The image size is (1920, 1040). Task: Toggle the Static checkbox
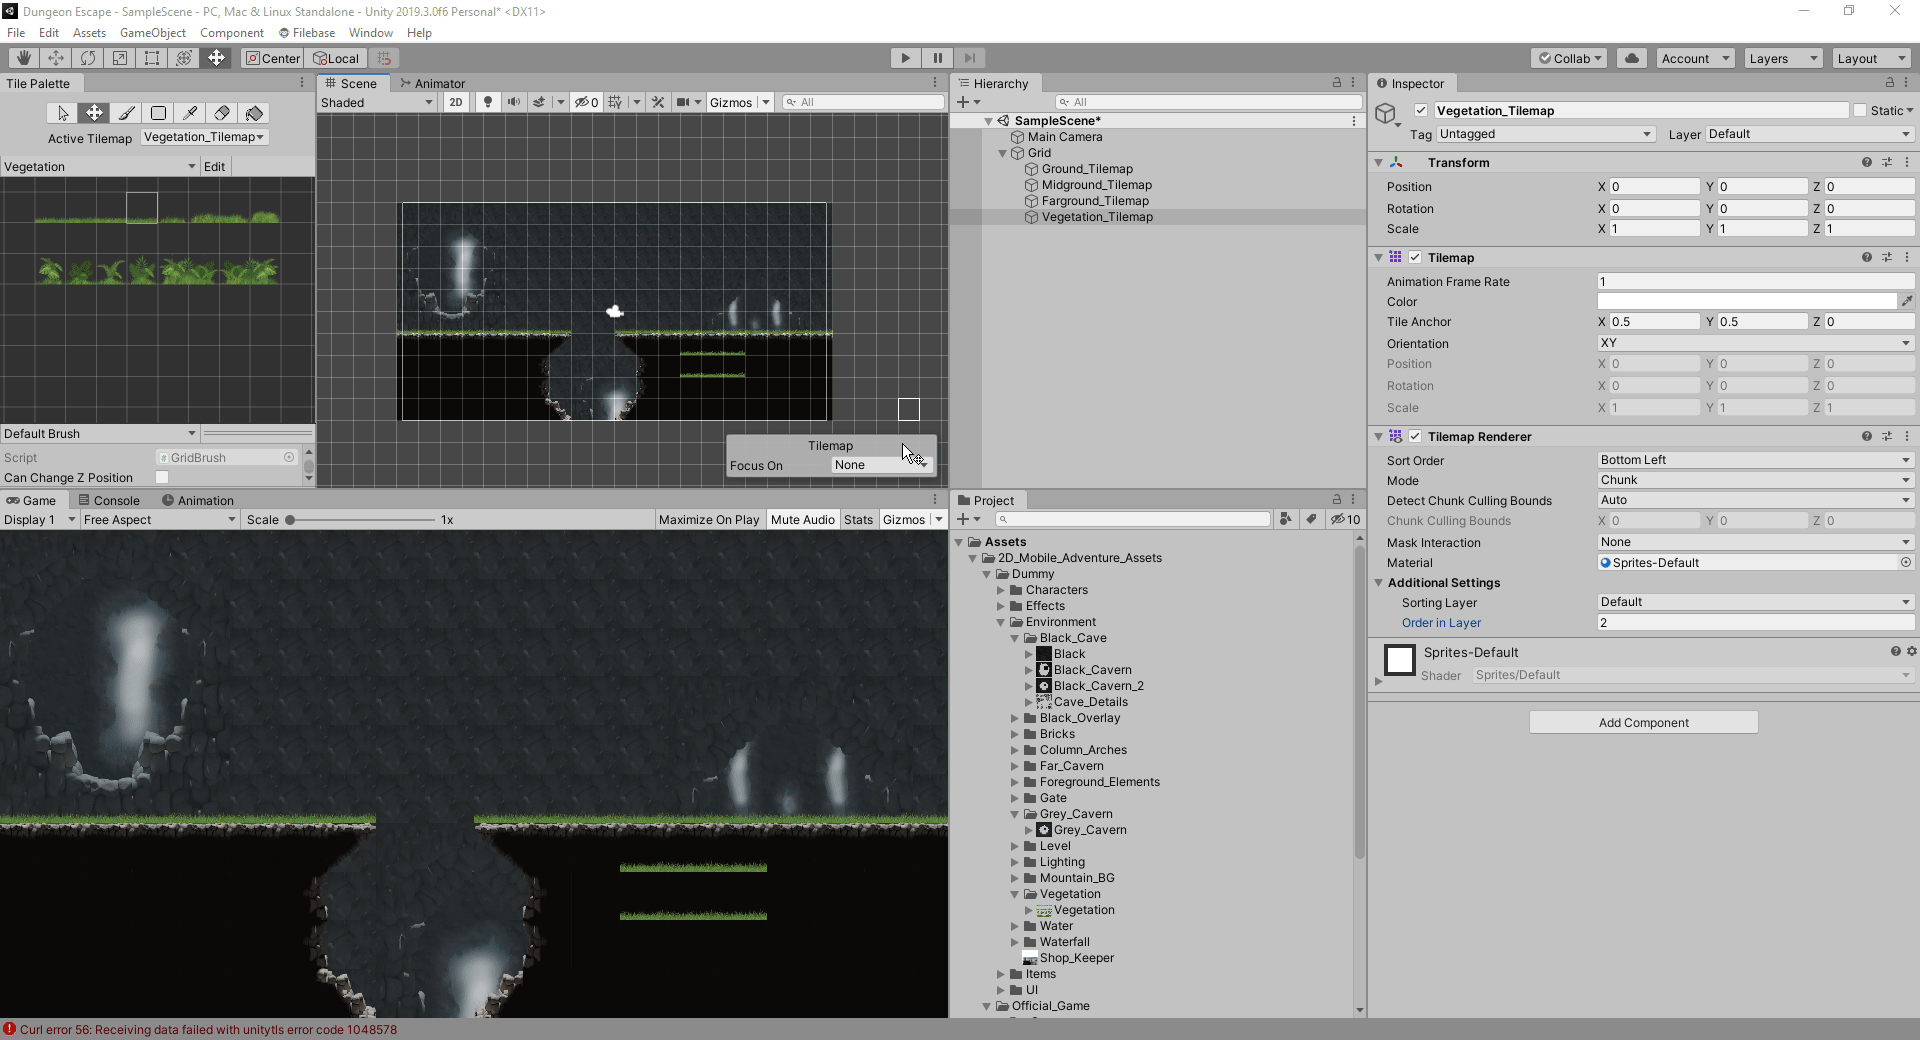click(x=1860, y=110)
